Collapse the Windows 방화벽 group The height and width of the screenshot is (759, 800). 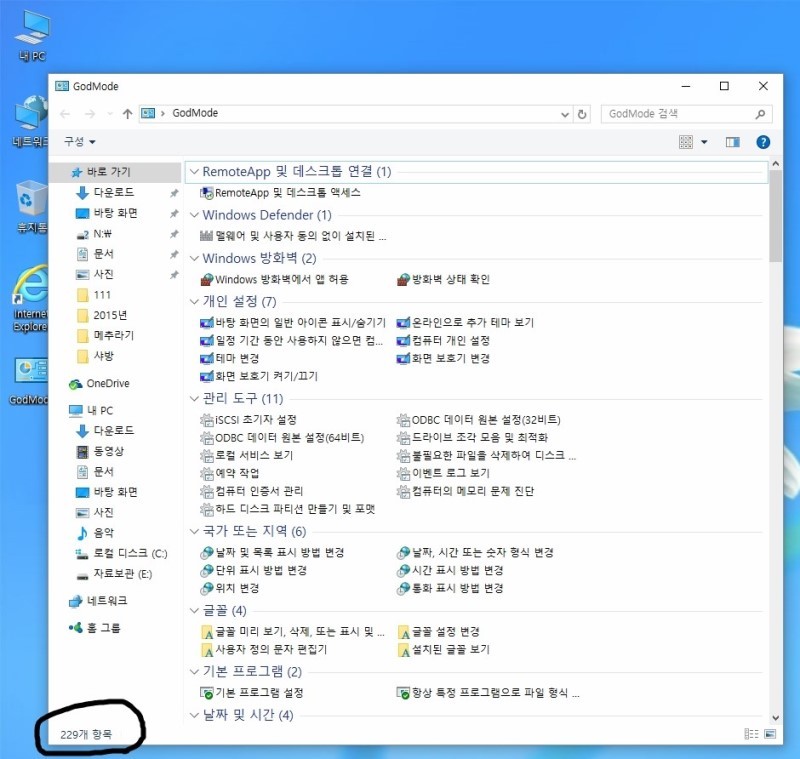click(x=194, y=259)
